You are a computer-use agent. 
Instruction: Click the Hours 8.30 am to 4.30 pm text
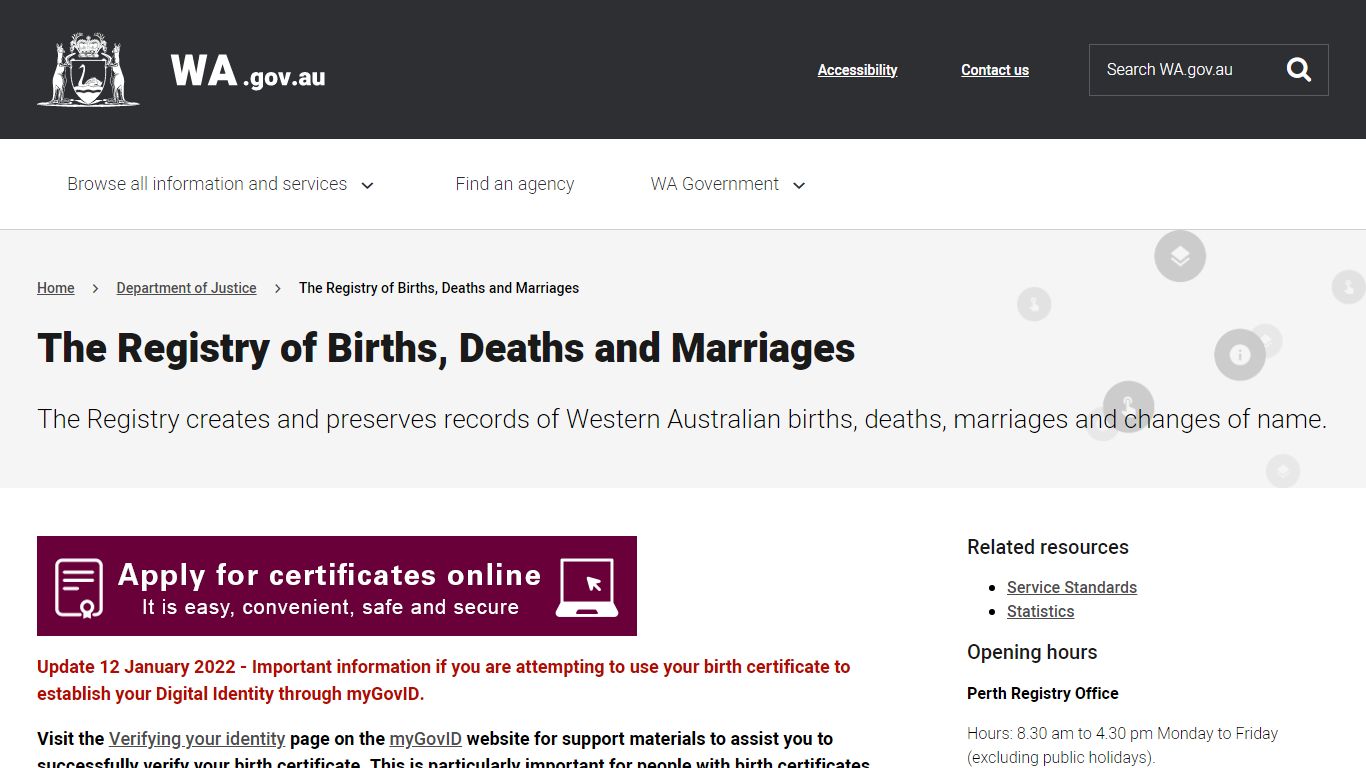[1122, 745]
